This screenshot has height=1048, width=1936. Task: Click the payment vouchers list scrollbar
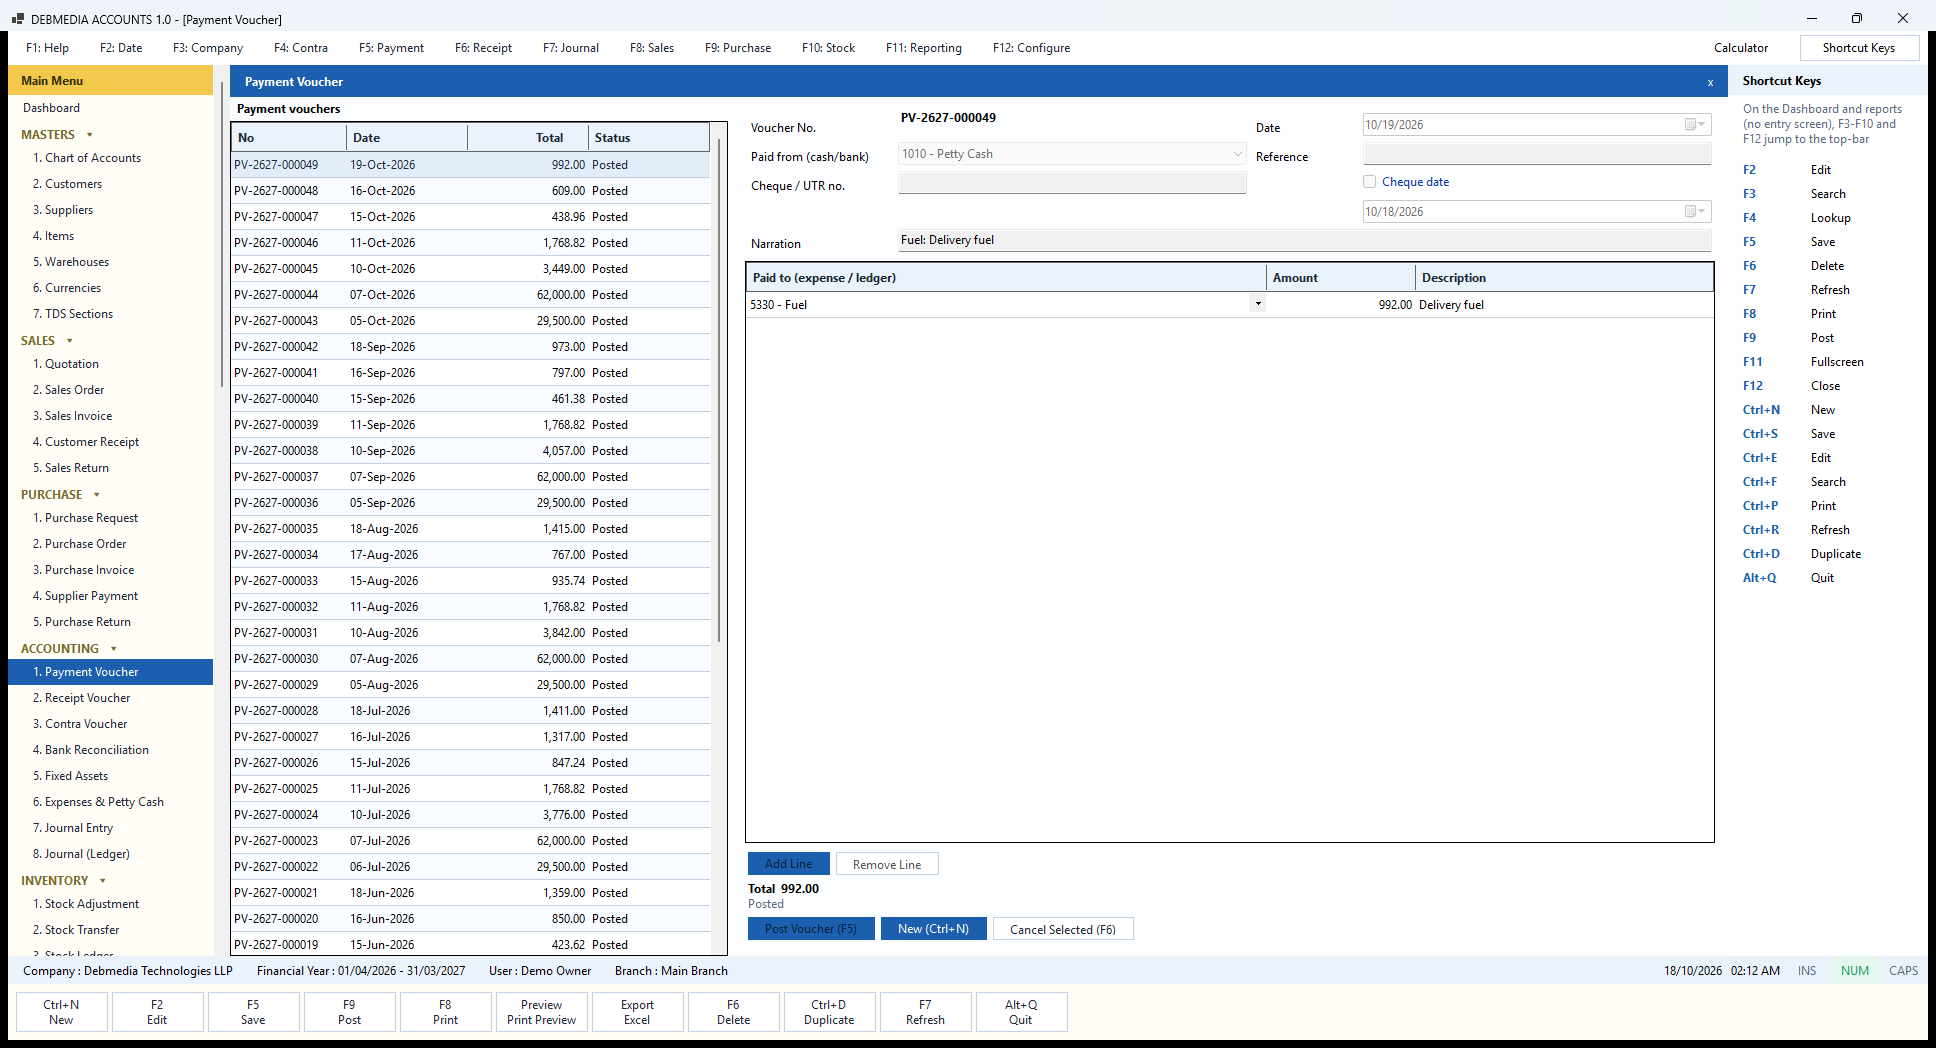[x=719, y=390]
